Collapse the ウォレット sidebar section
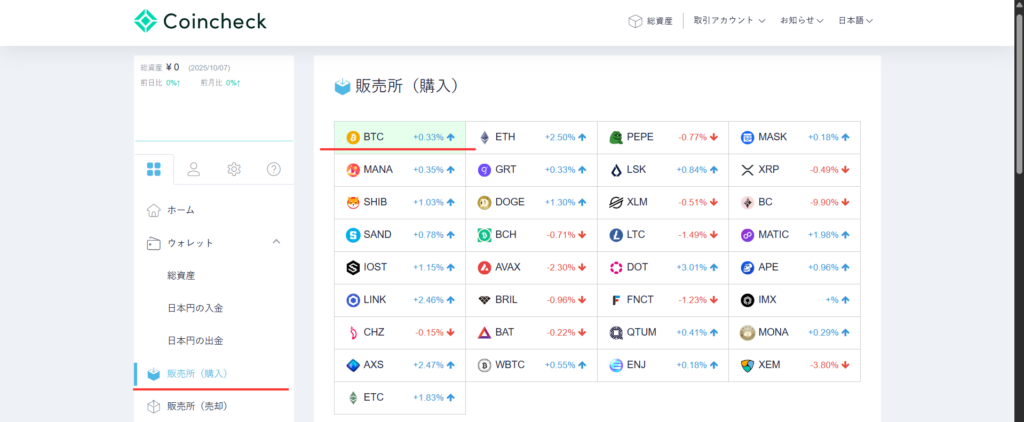 click(x=276, y=242)
